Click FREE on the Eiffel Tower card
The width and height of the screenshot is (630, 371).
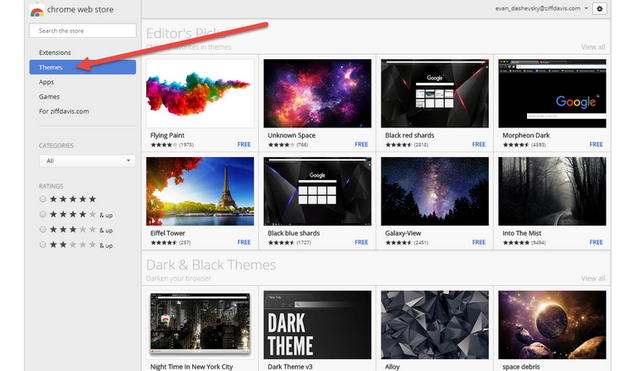(244, 242)
